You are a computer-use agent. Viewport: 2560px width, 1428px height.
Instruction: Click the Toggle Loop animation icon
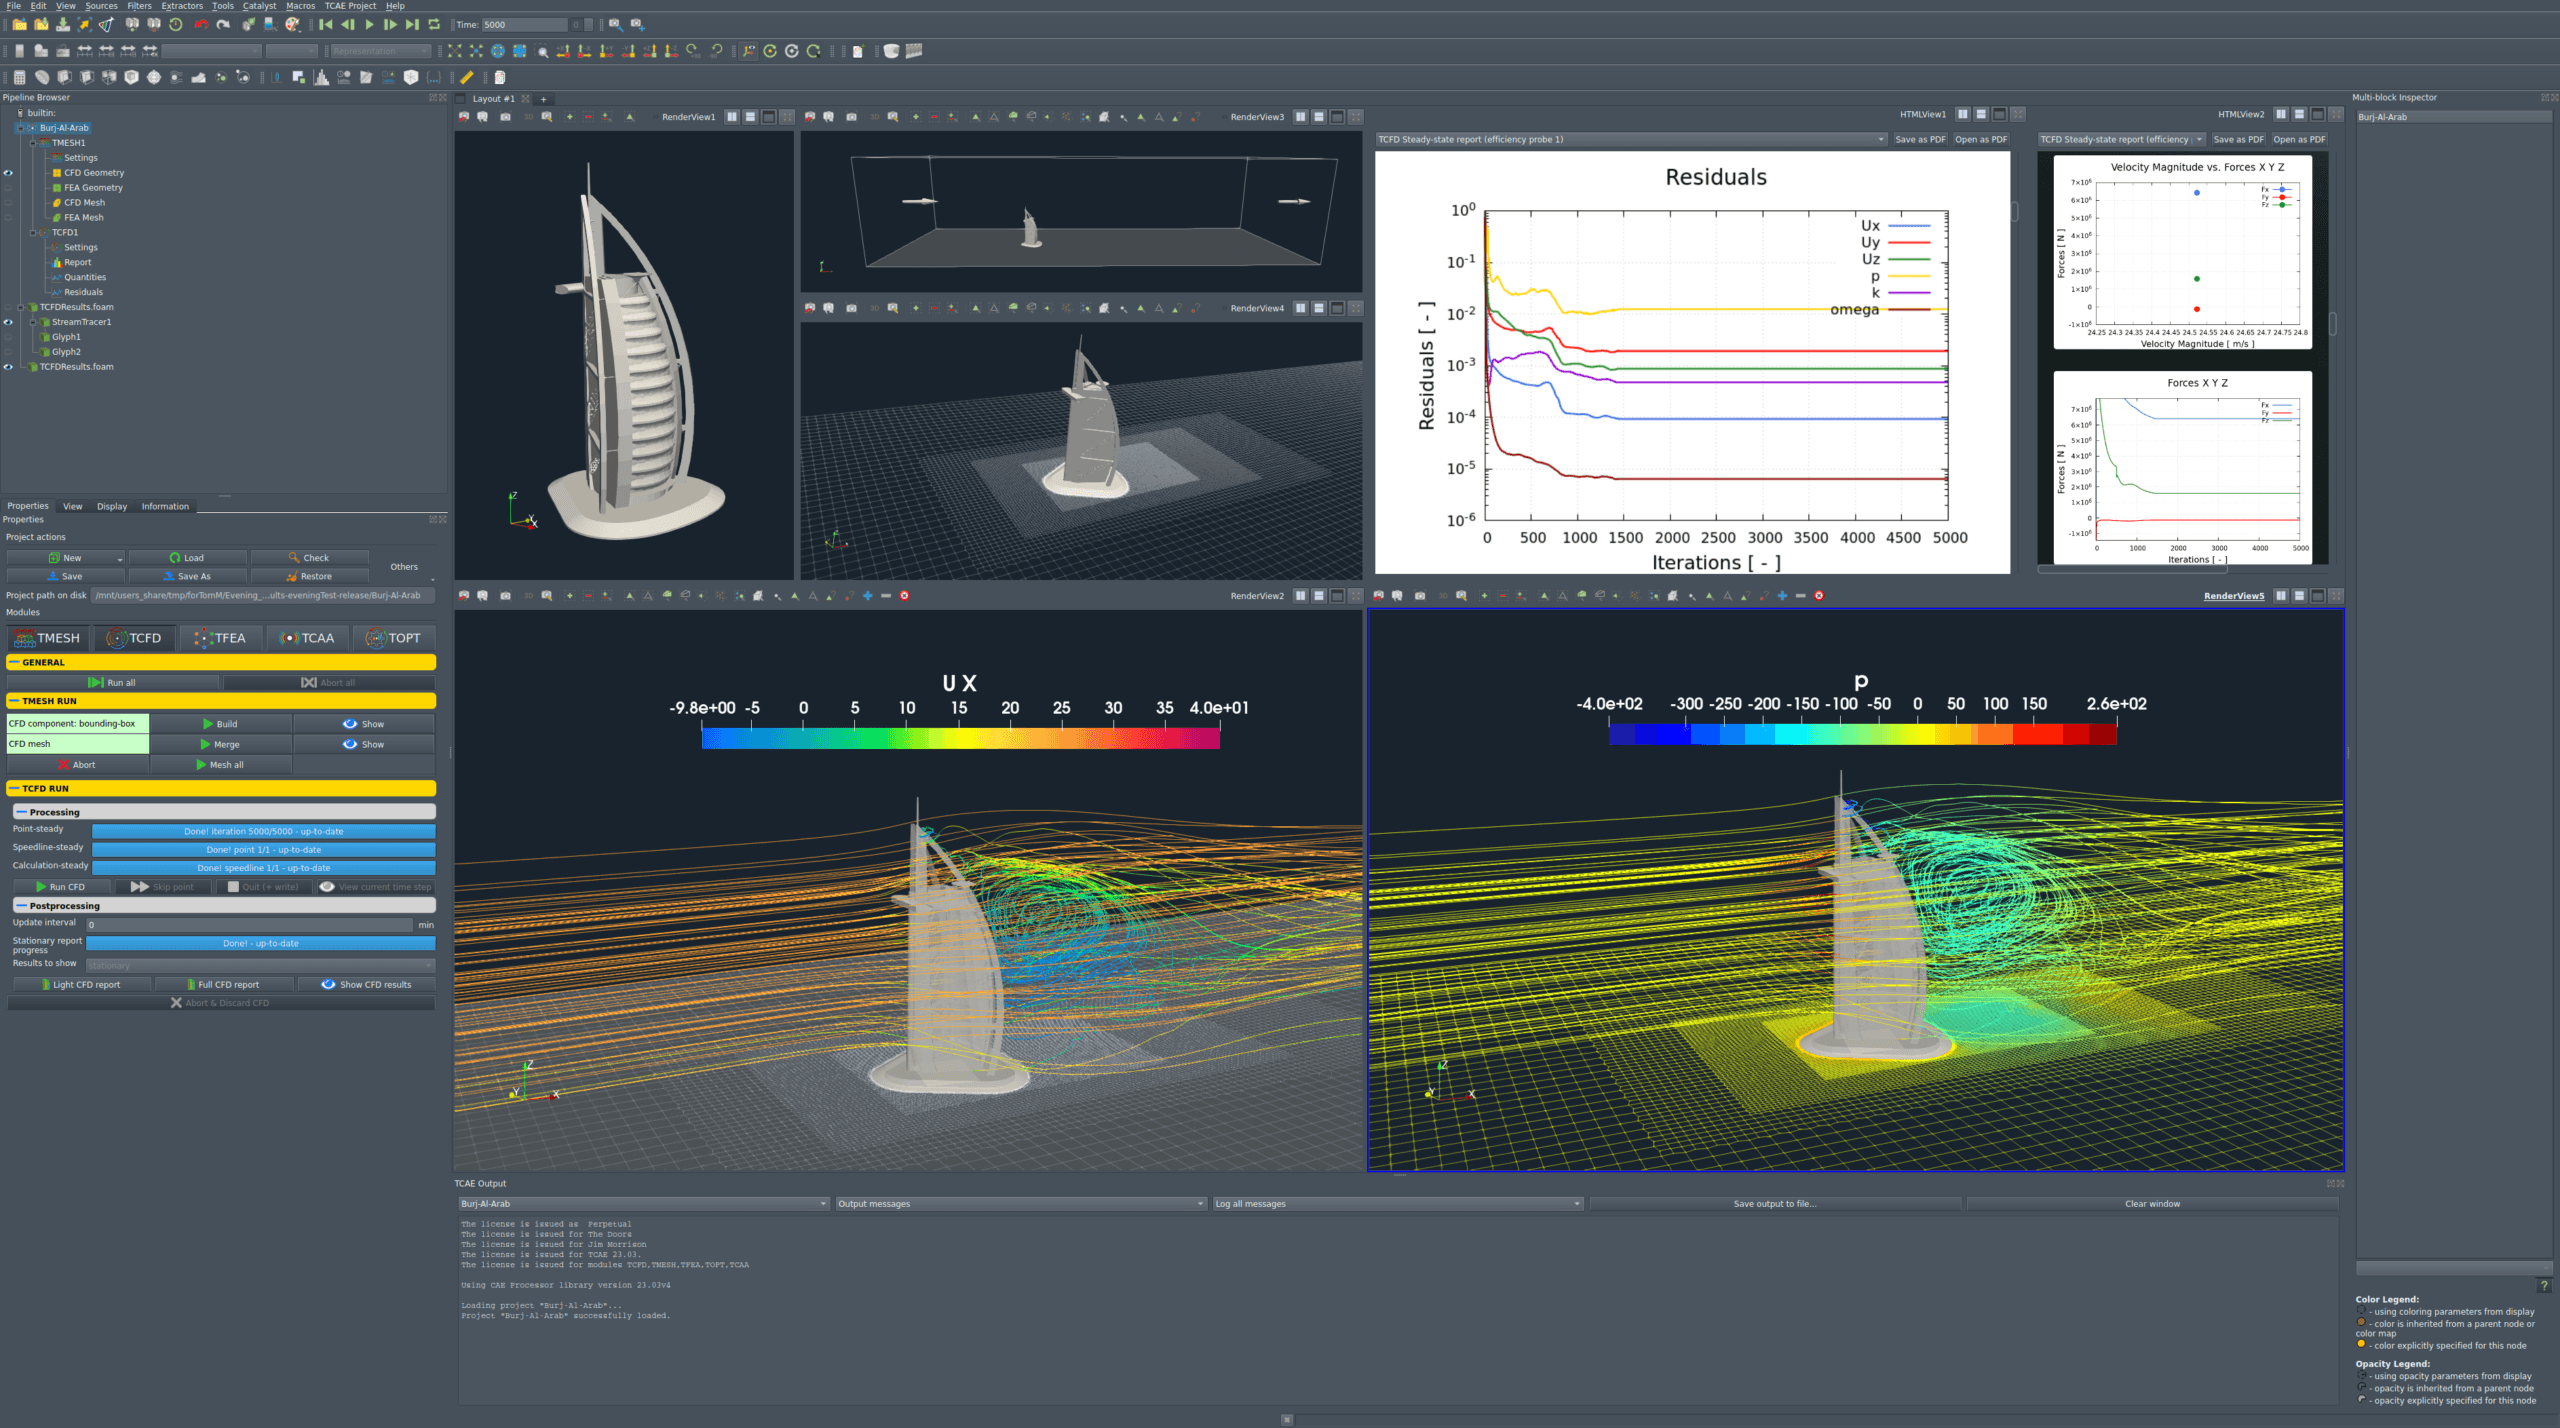(434, 24)
